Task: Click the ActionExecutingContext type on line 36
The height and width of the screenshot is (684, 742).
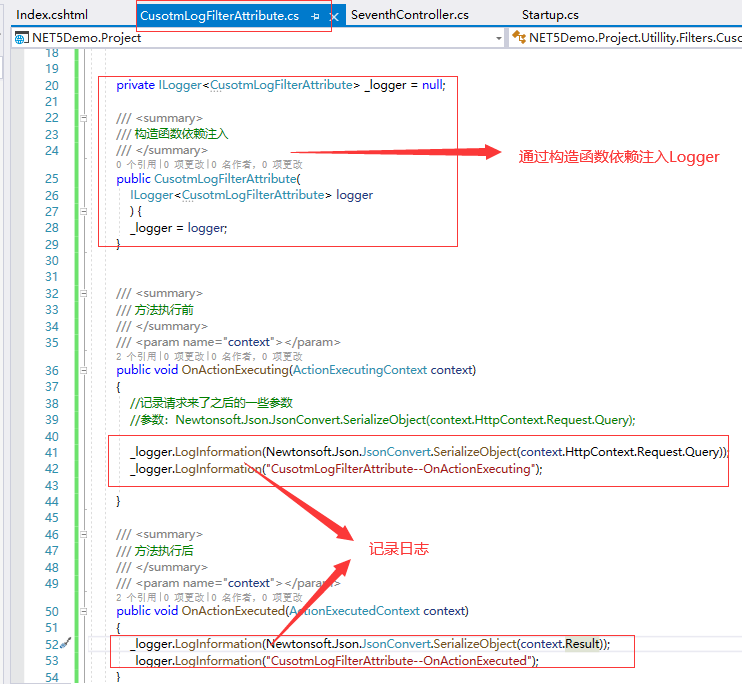Action: (x=360, y=370)
